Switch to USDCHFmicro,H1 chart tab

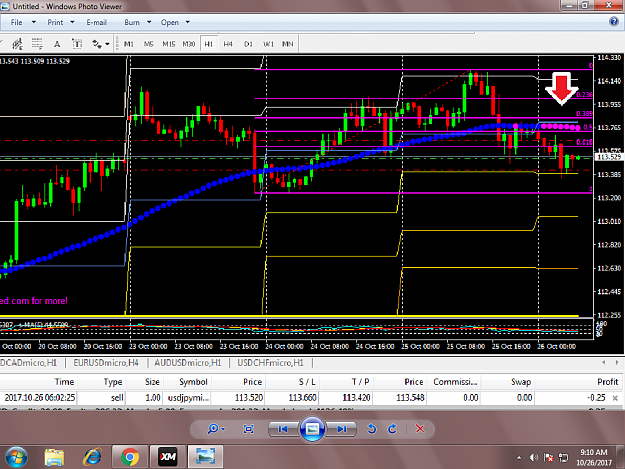[271, 363]
